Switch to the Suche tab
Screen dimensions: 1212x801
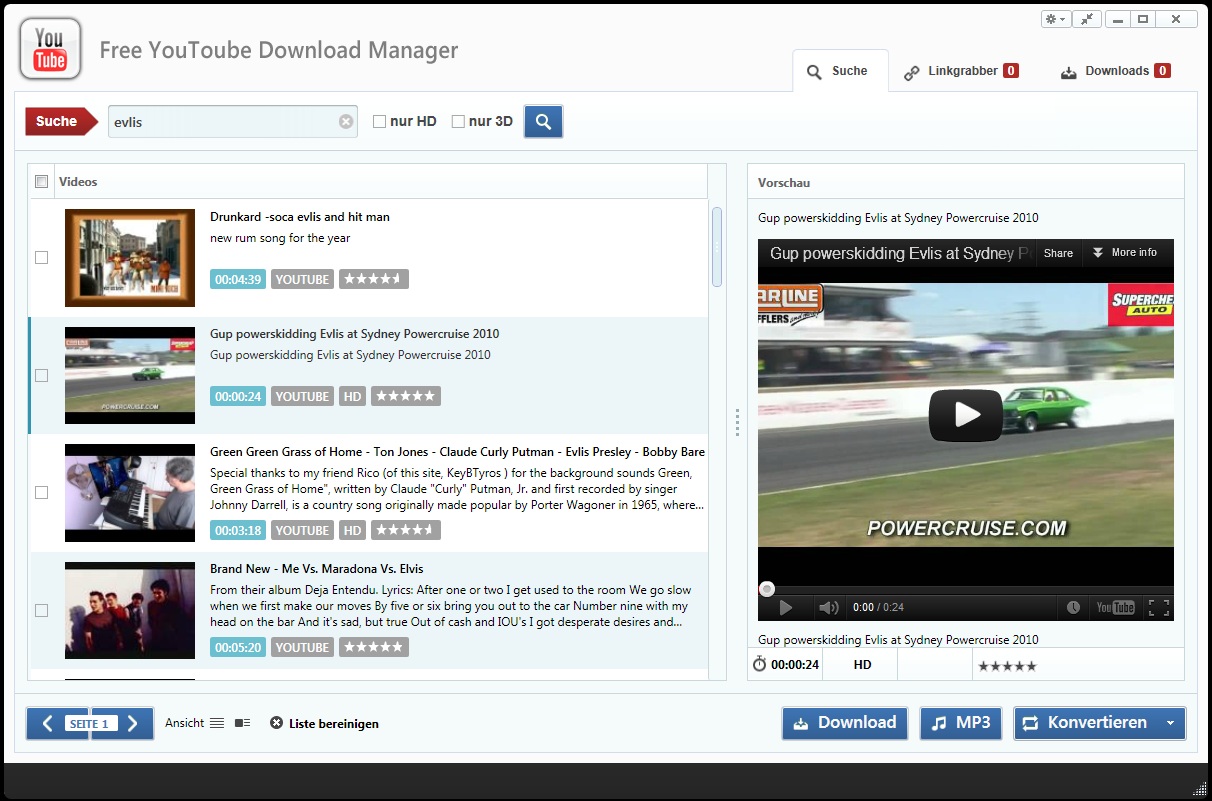click(x=840, y=71)
